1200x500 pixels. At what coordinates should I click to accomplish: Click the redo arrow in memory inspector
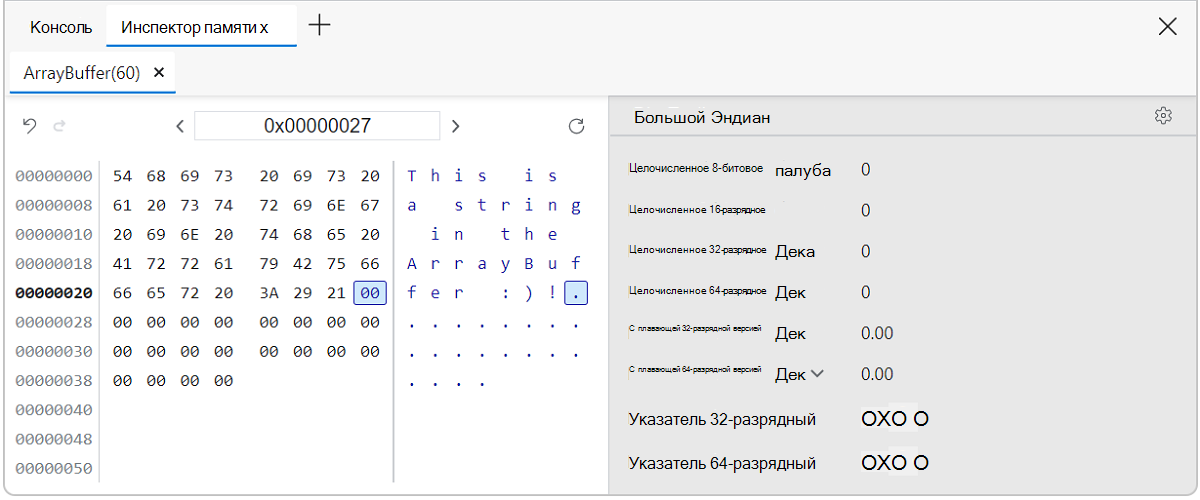59,126
